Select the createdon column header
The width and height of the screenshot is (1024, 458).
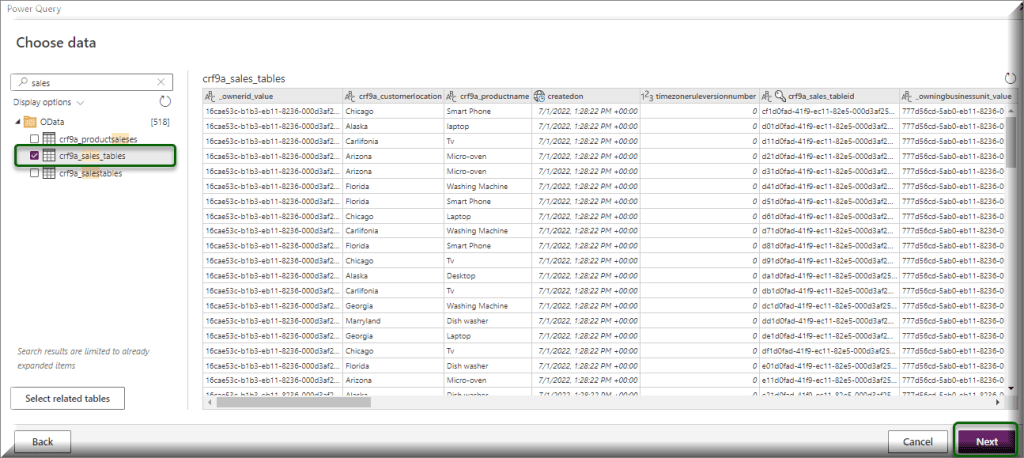586,96
